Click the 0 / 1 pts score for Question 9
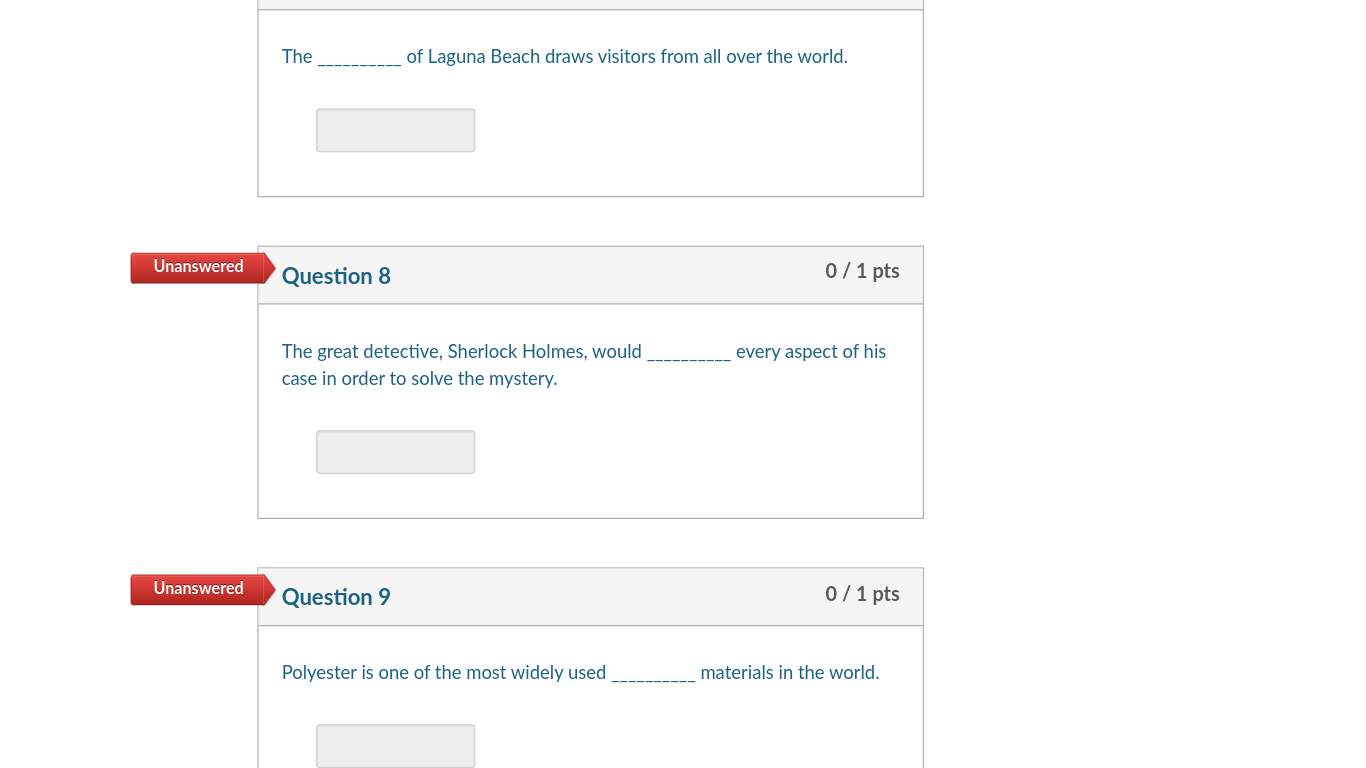The image size is (1366, 768). (862, 594)
